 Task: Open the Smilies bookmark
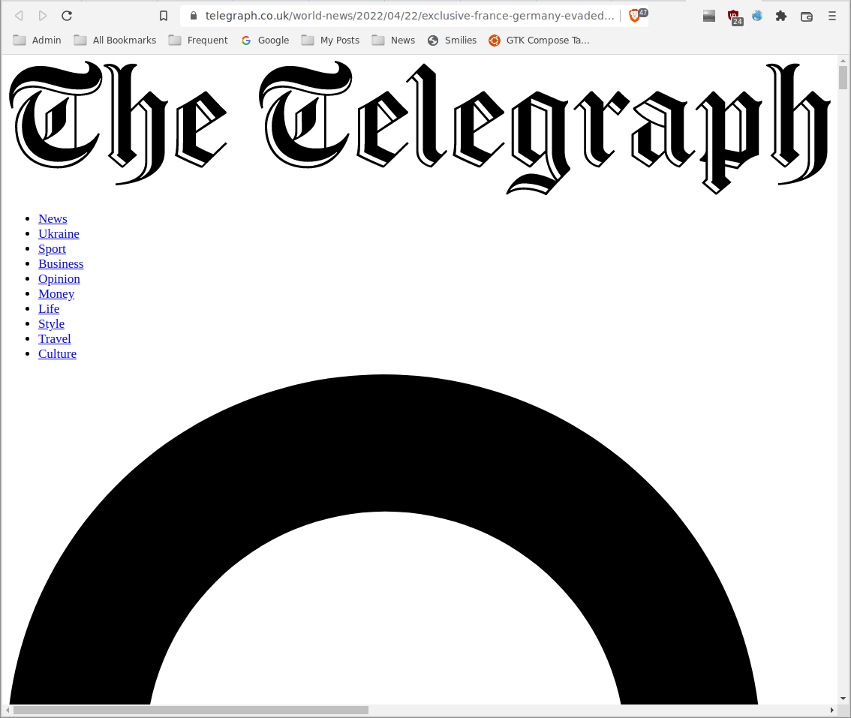pyautogui.click(x=452, y=40)
